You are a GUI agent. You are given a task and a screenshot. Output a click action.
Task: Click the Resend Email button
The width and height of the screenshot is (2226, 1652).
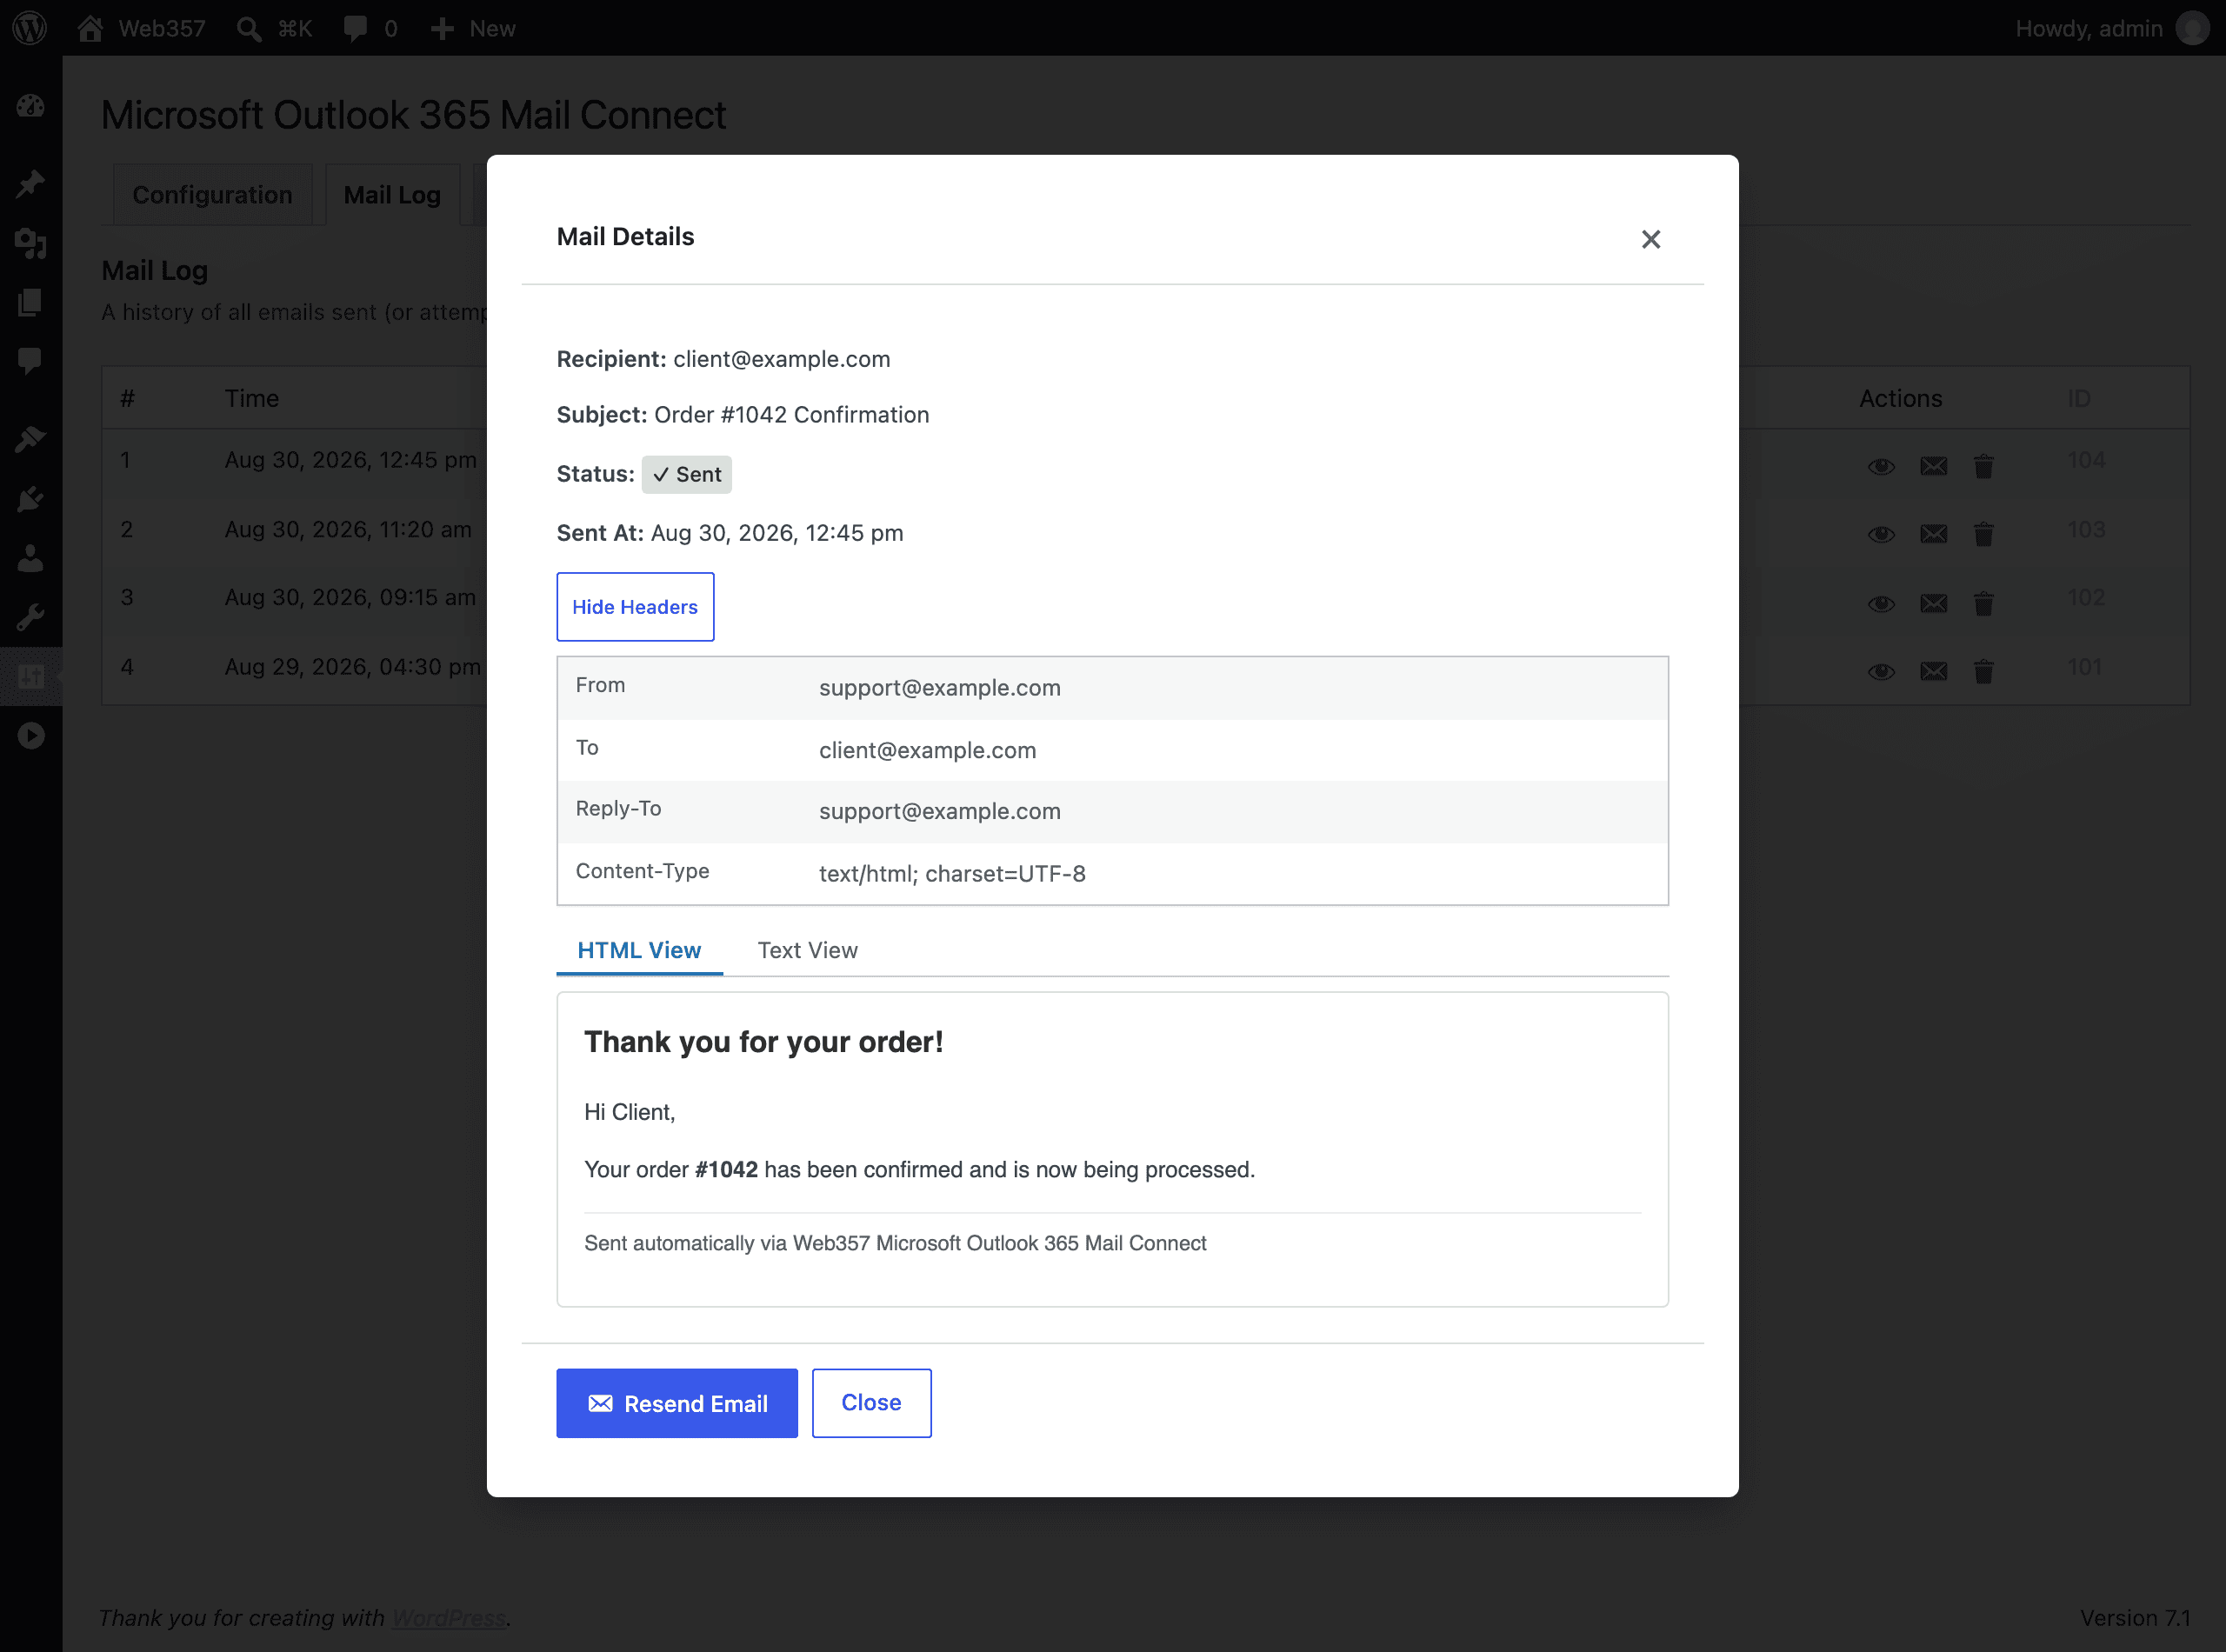click(677, 1403)
